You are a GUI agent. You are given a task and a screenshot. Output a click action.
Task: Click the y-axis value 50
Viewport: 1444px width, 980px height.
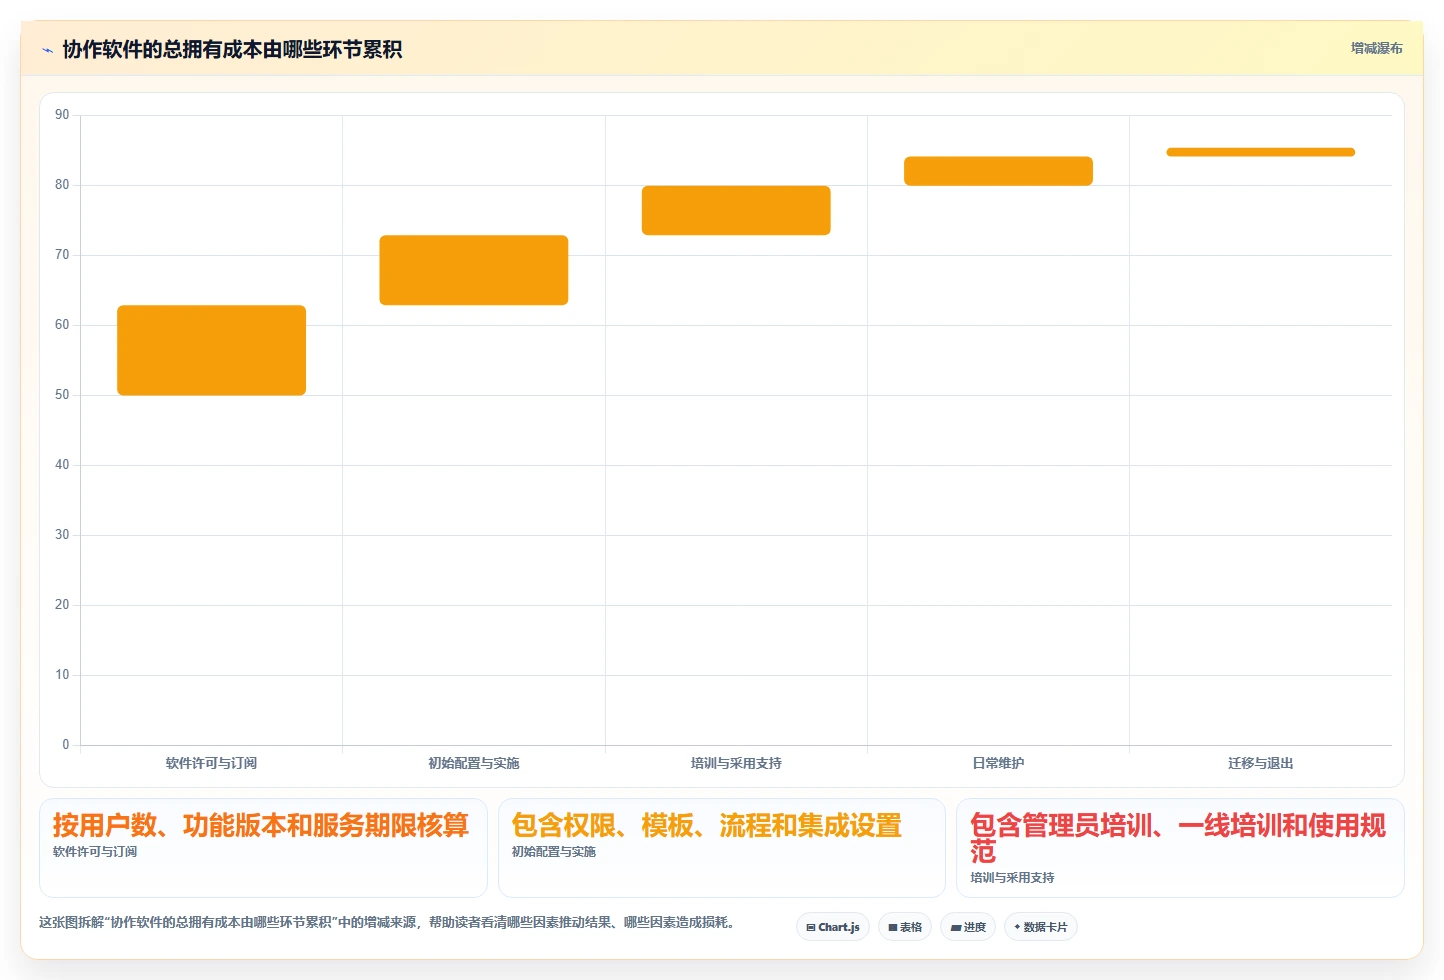click(x=62, y=395)
